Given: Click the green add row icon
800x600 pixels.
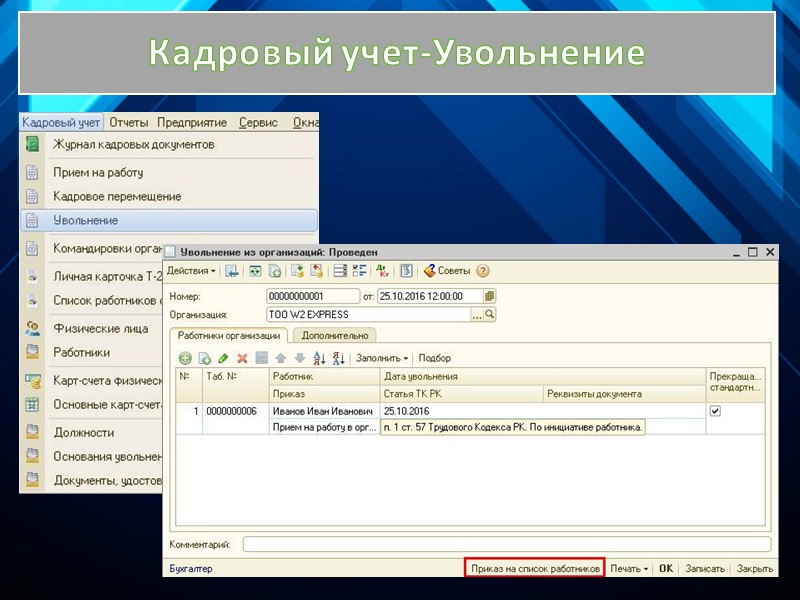Looking at the screenshot, I should click(x=185, y=358).
